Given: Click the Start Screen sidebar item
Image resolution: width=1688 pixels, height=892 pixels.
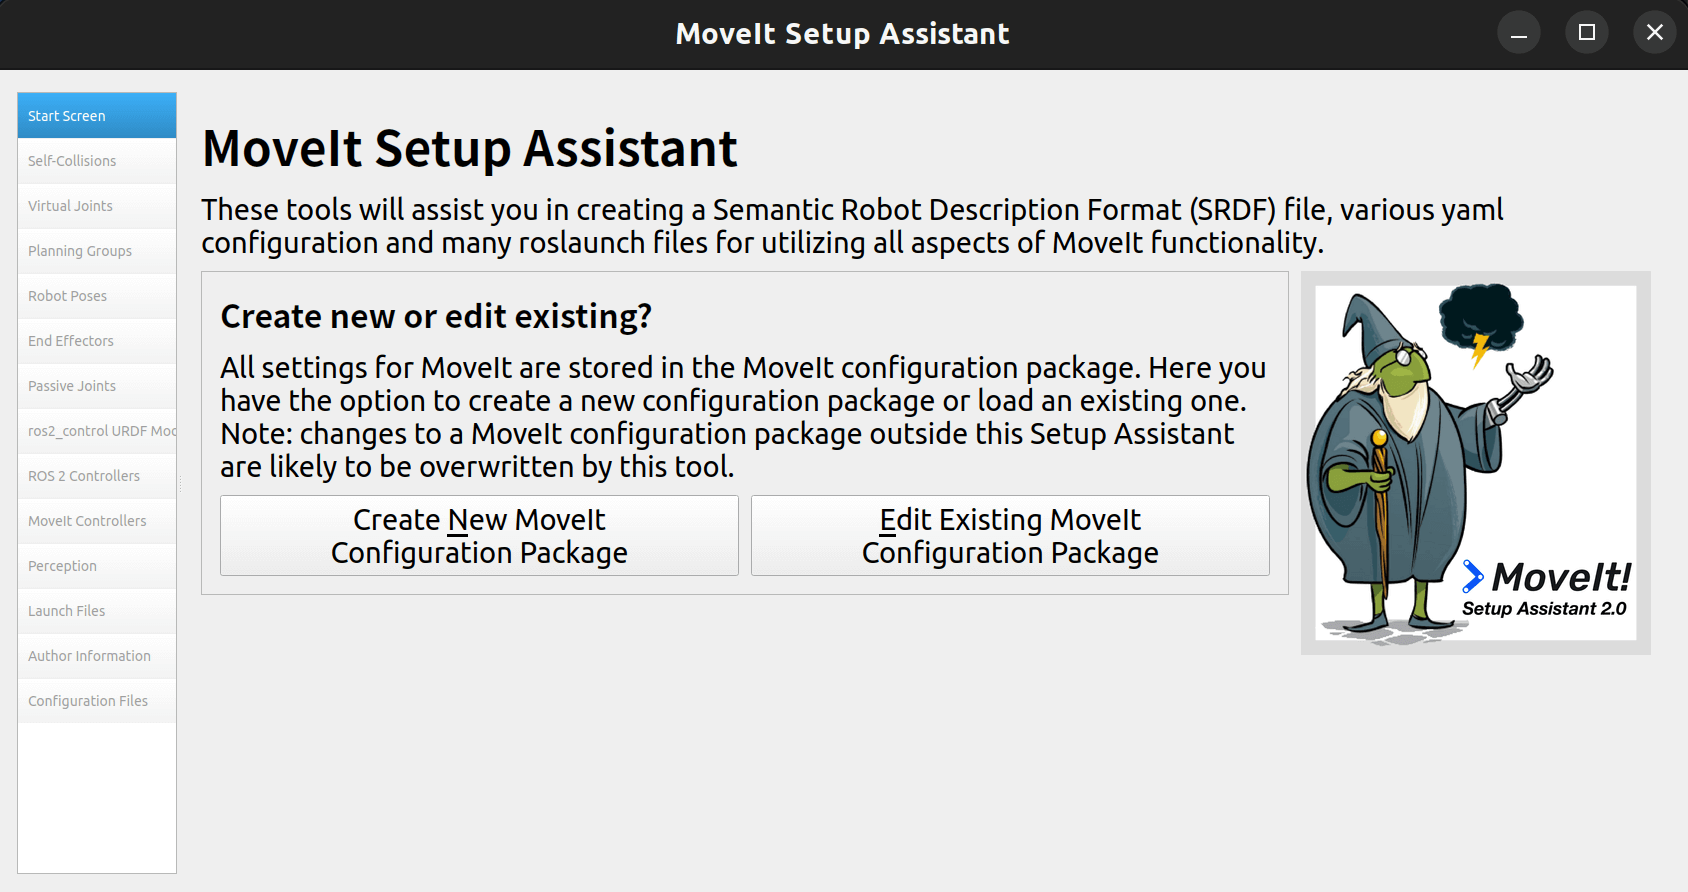Looking at the screenshot, I should click(x=96, y=116).
